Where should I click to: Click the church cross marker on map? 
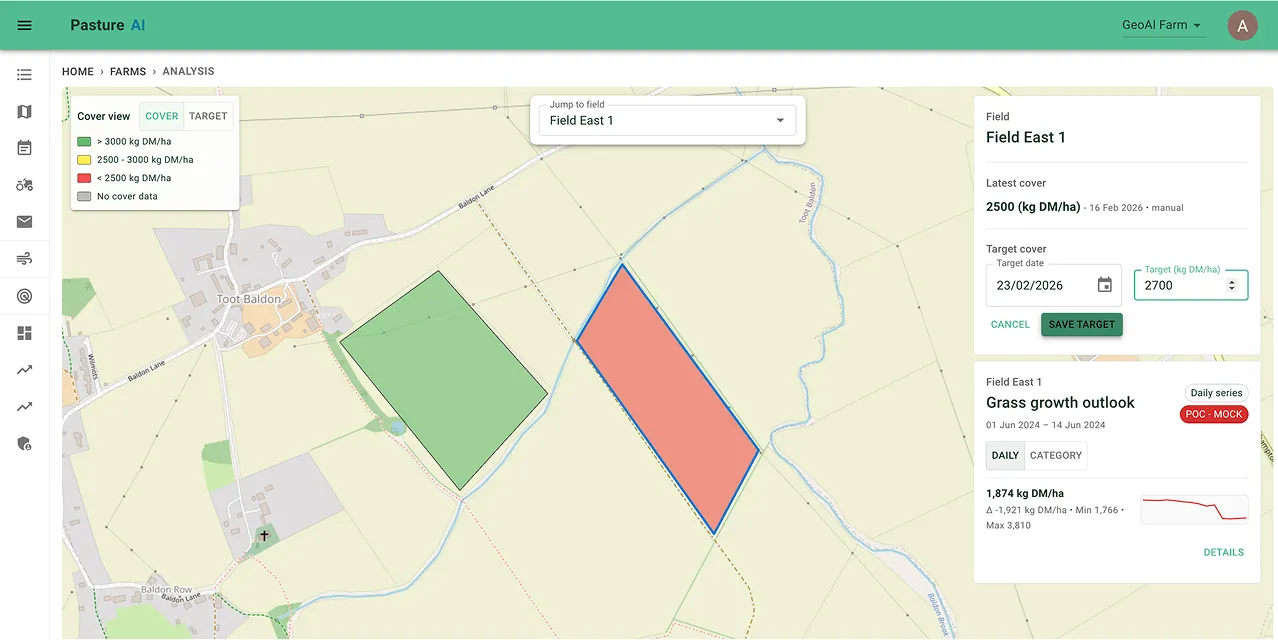[264, 536]
